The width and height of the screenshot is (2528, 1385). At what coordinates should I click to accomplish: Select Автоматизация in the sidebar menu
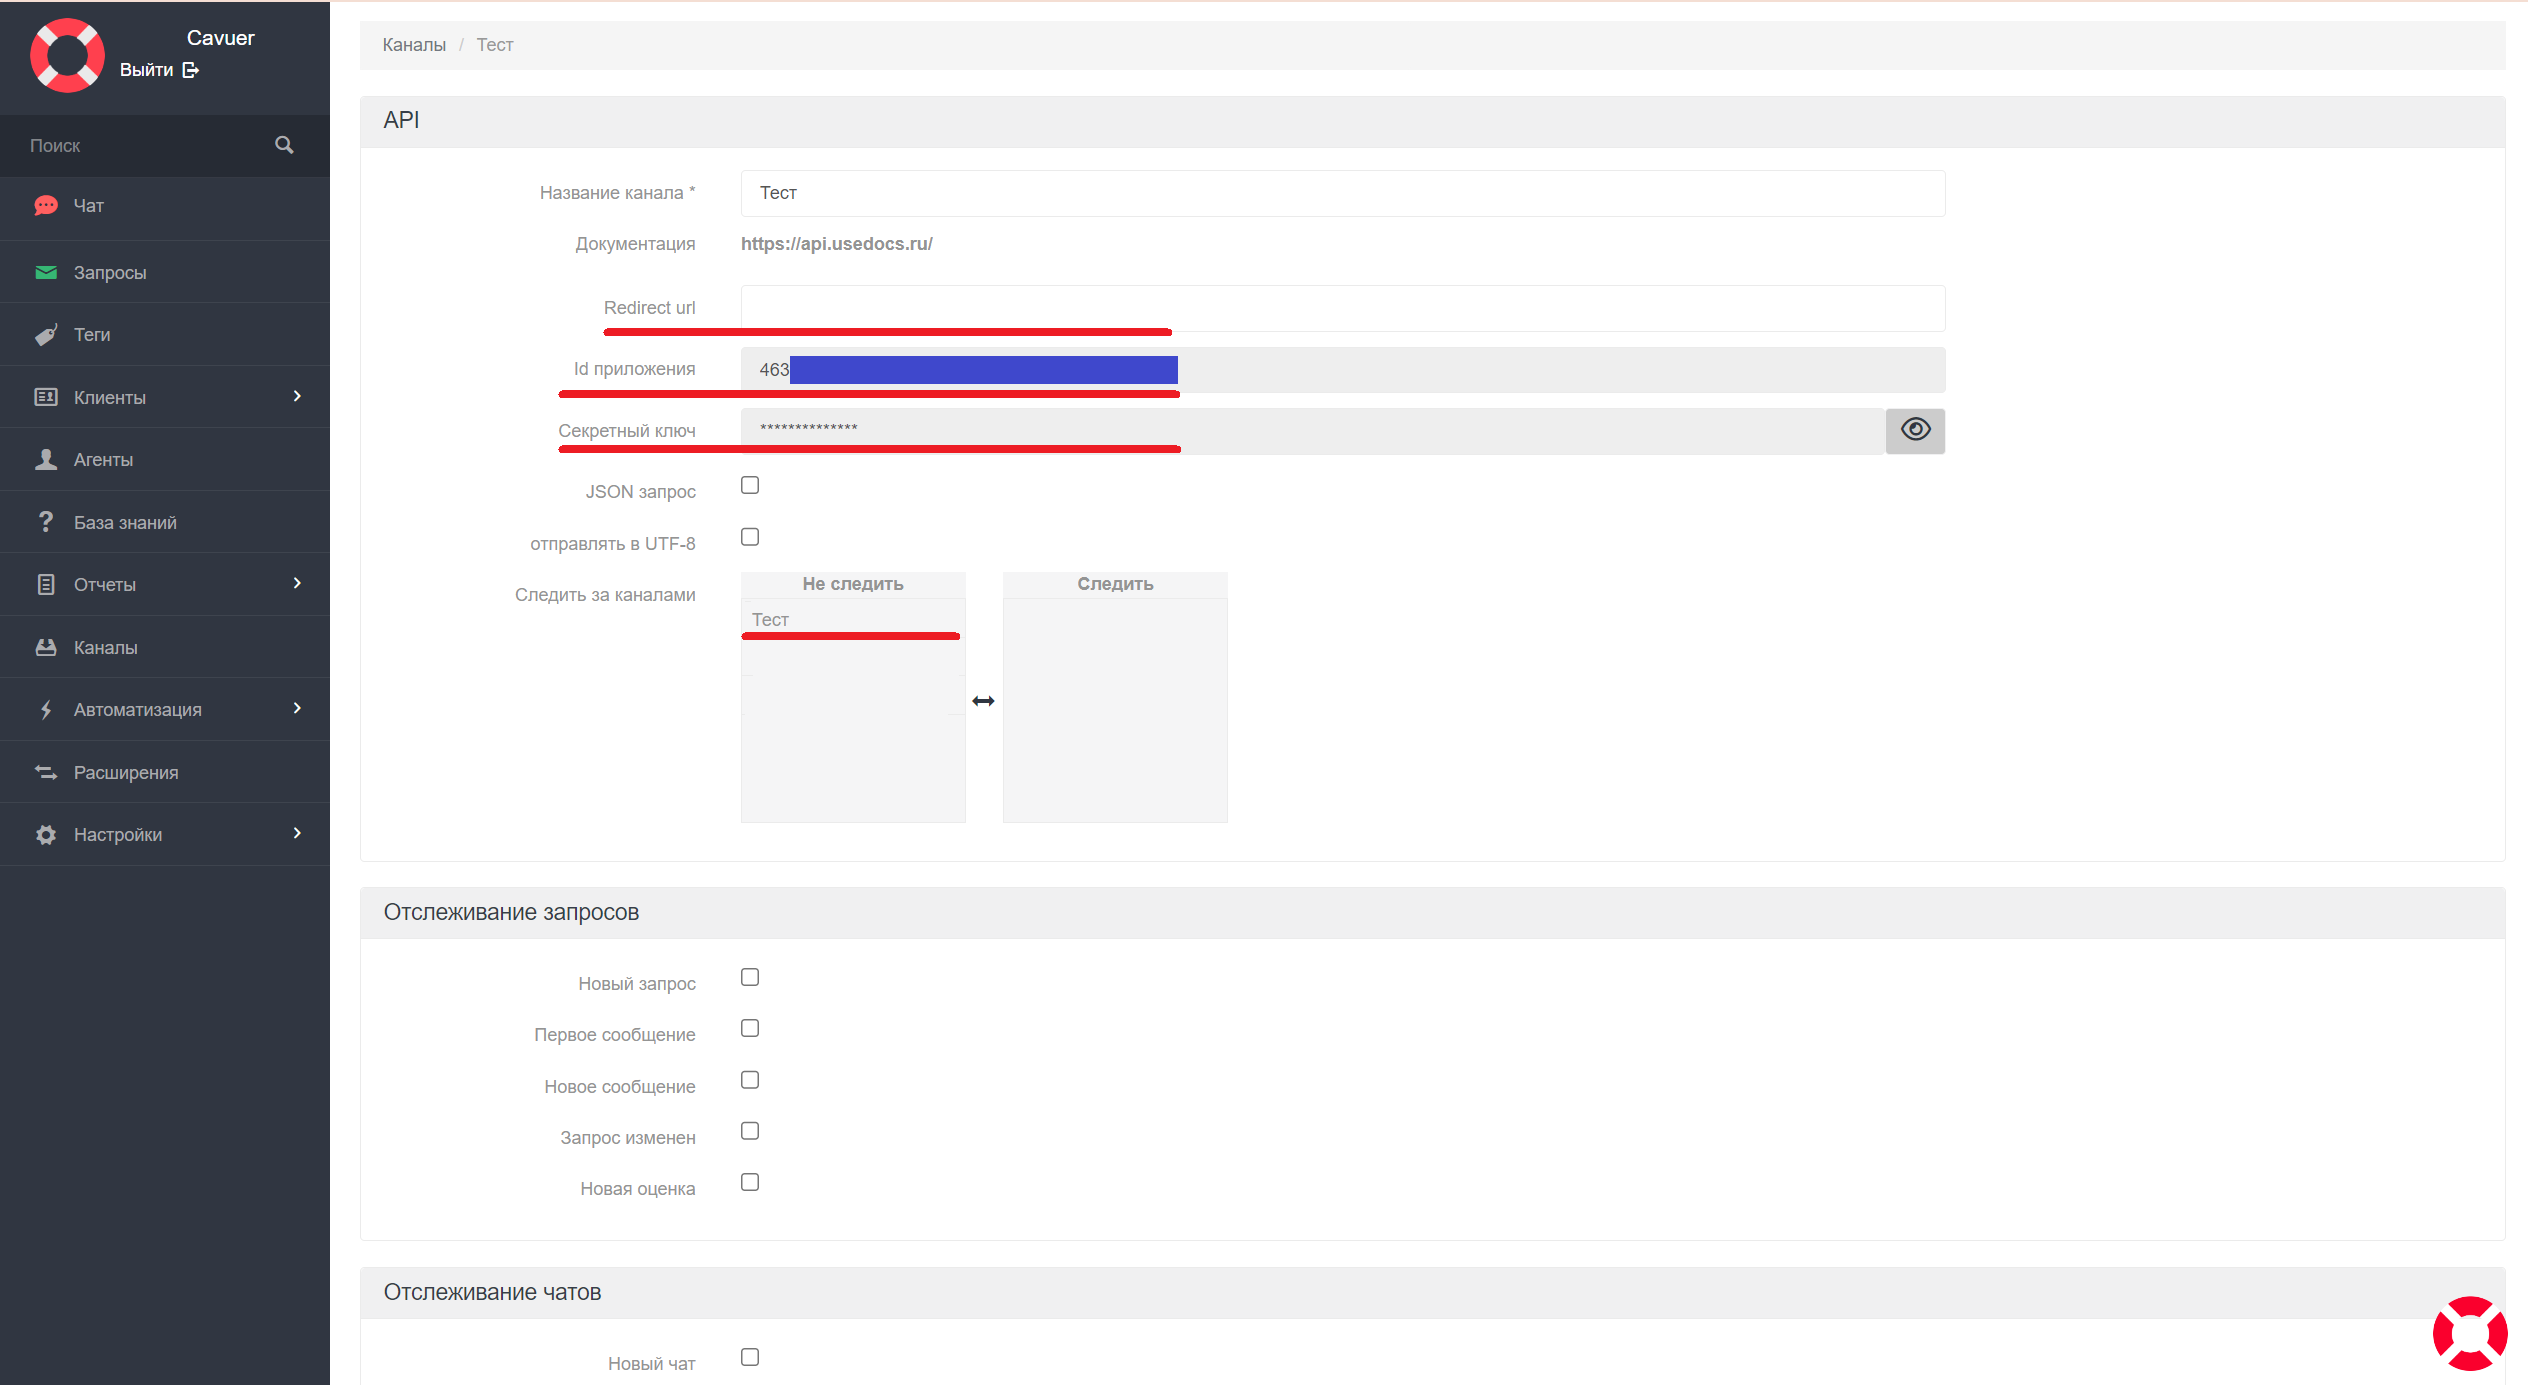(x=137, y=708)
